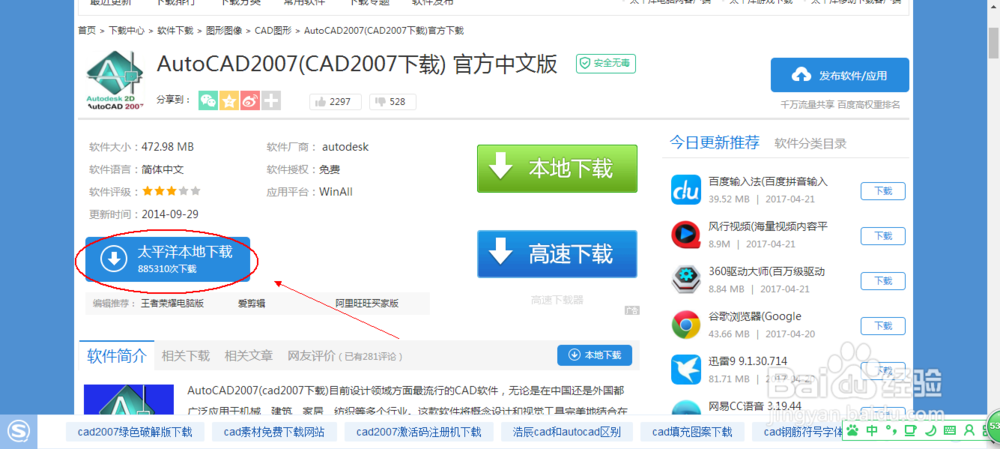Viewport: 1000px width, 449px height.
Task: Toggle IME punctuation mode icon
Action: 892,431
